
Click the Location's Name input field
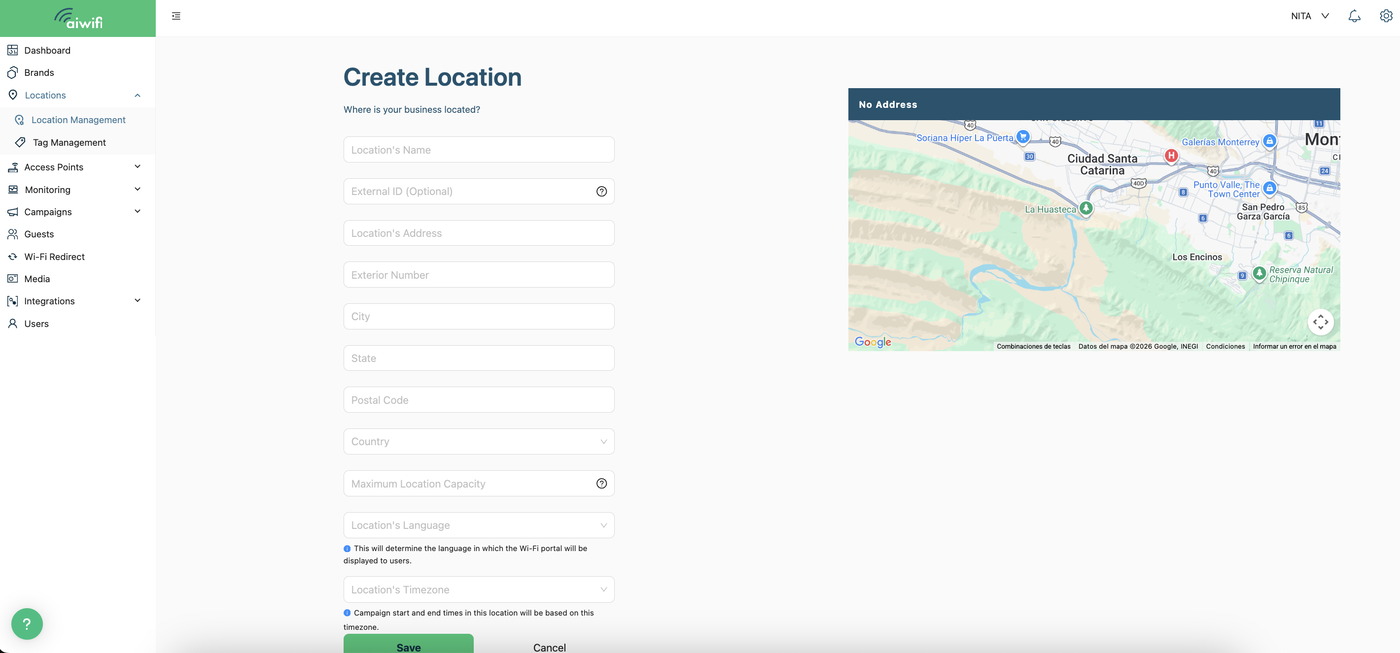pos(478,150)
